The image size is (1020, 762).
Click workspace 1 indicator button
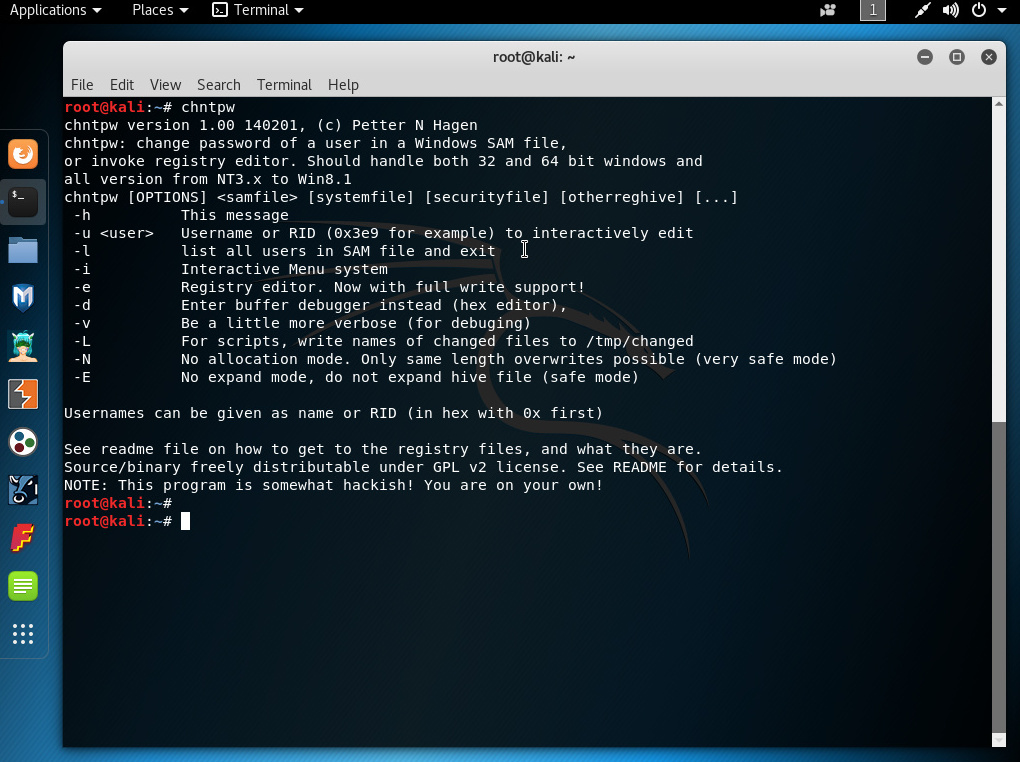click(873, 10)
